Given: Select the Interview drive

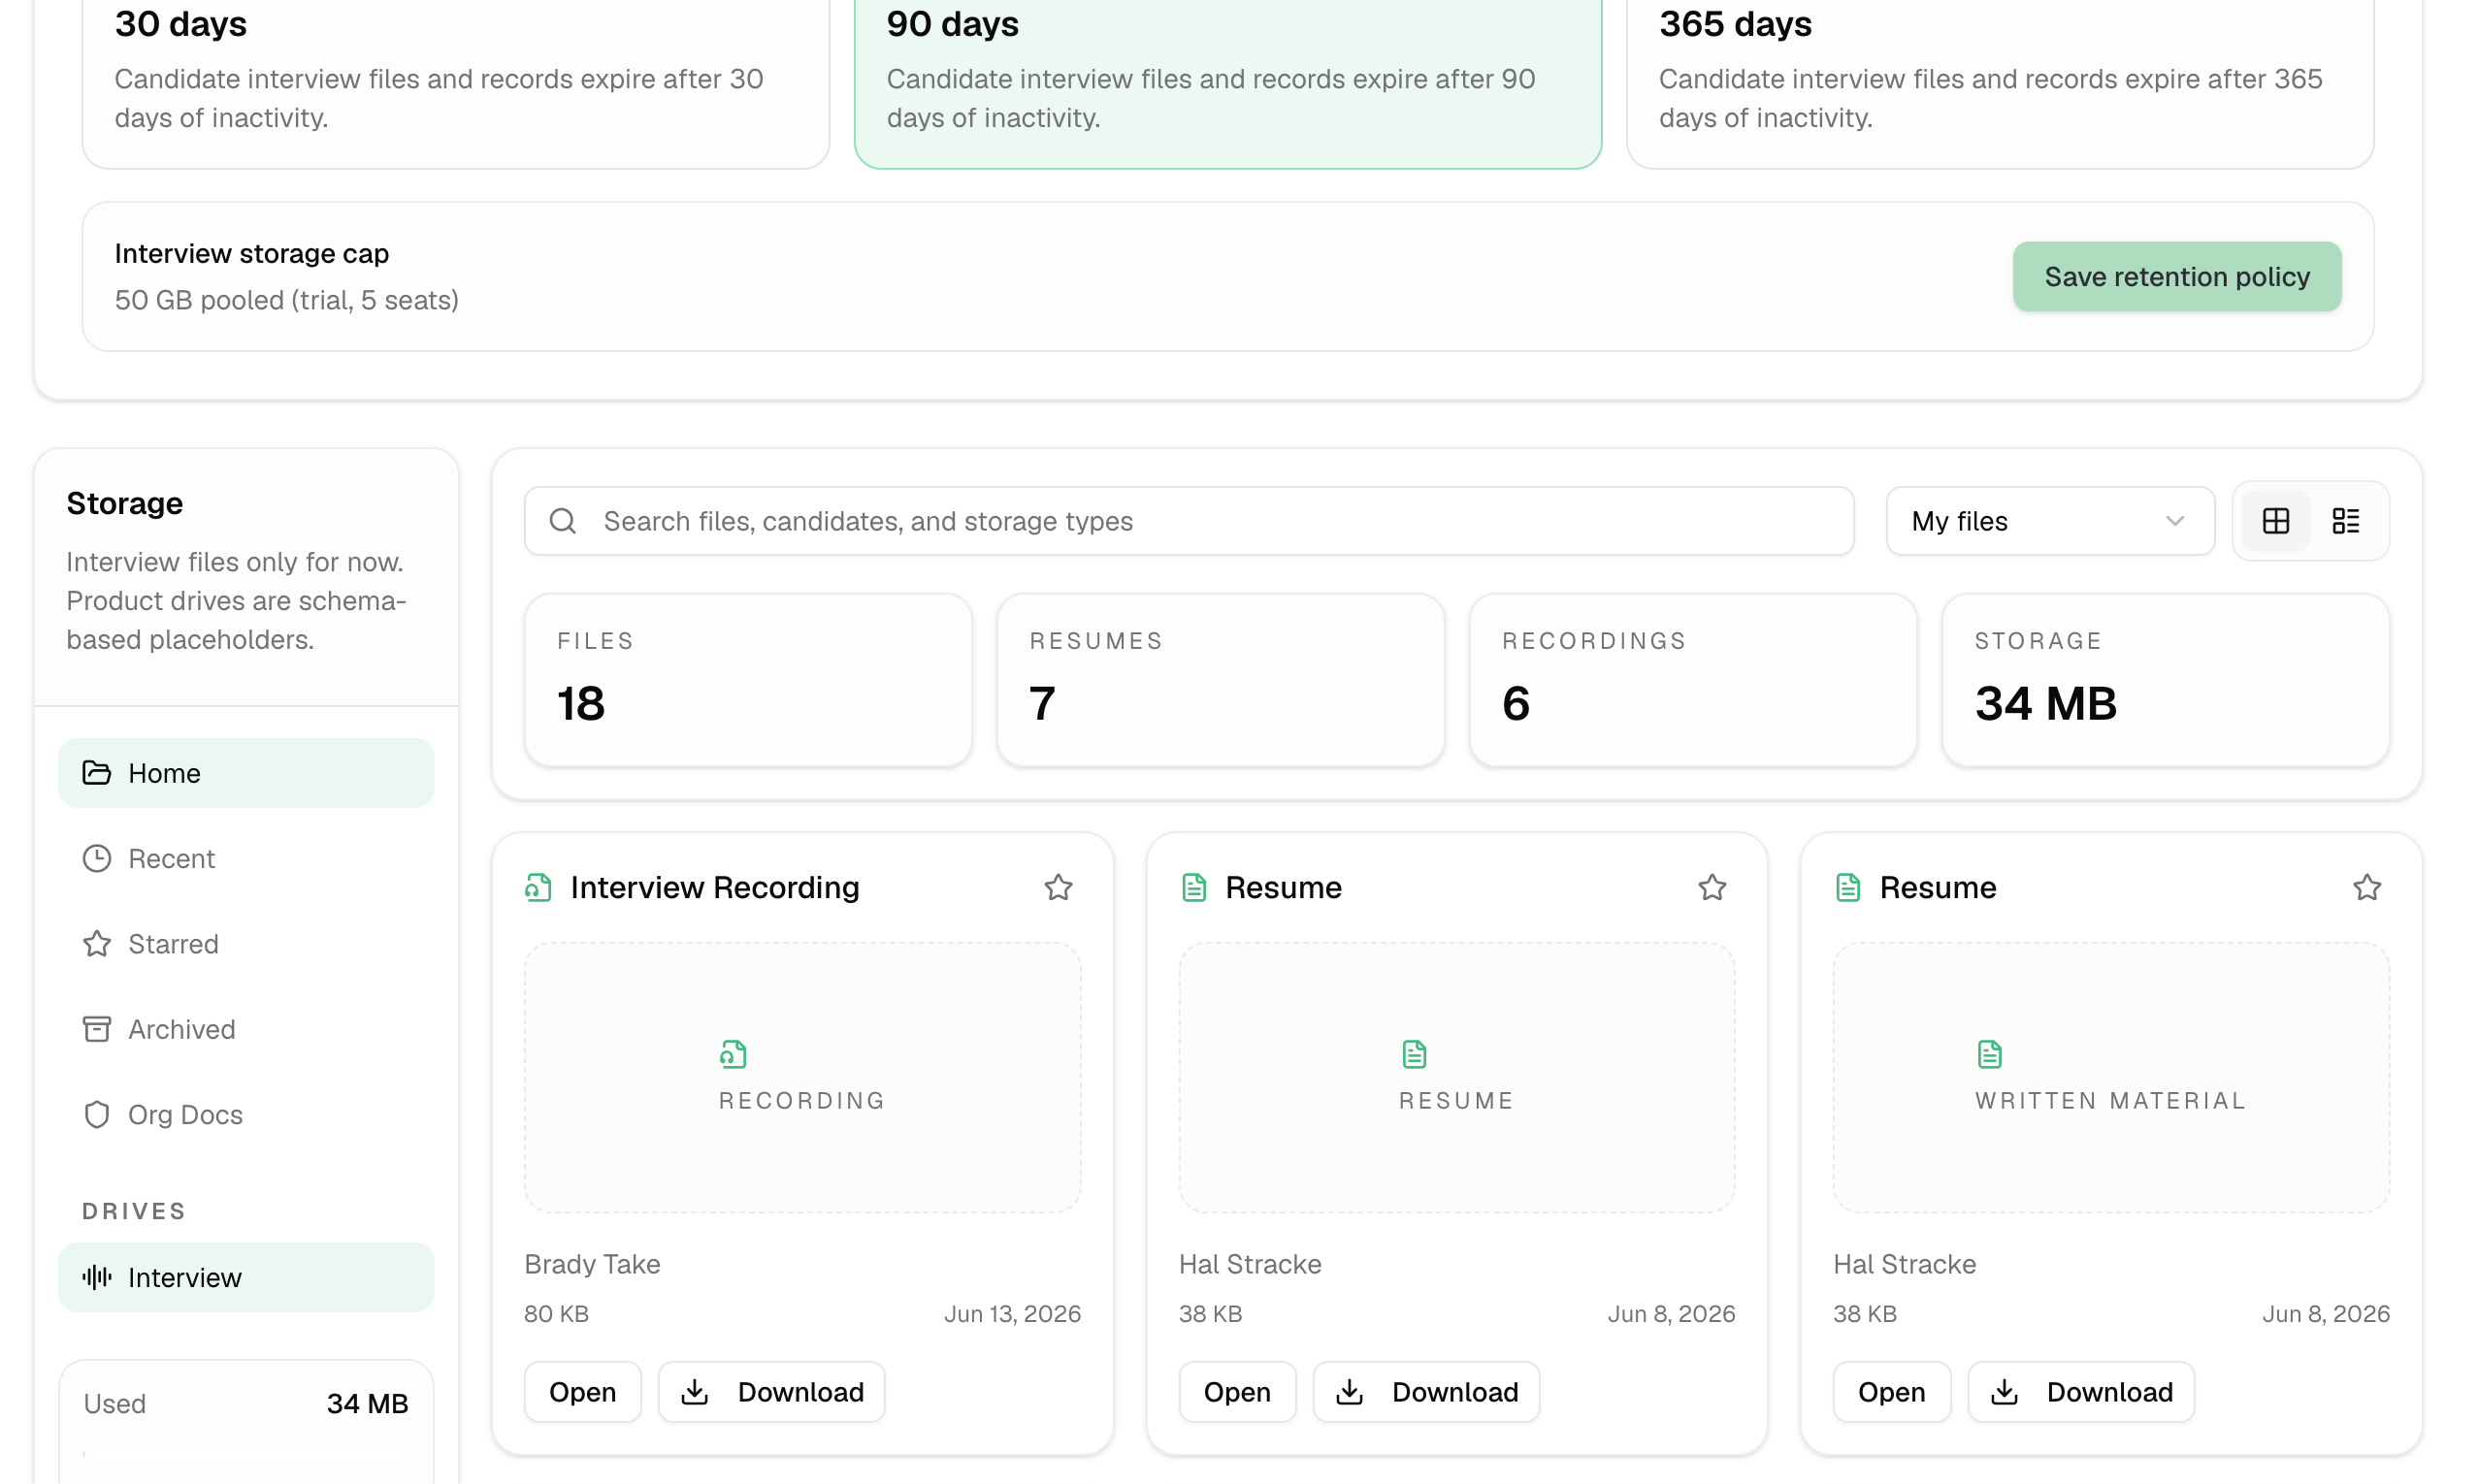Looking at the screenshot, I should 246,1277.
